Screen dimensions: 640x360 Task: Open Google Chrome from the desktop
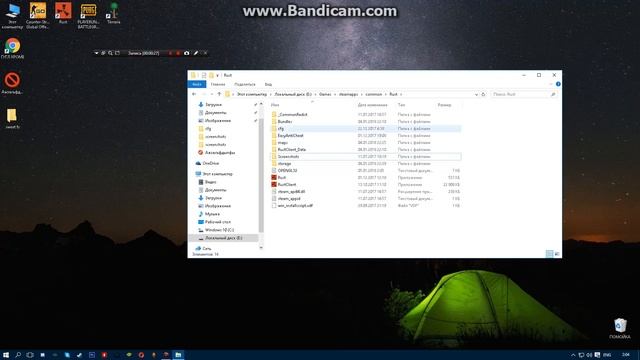click(13, 48)
